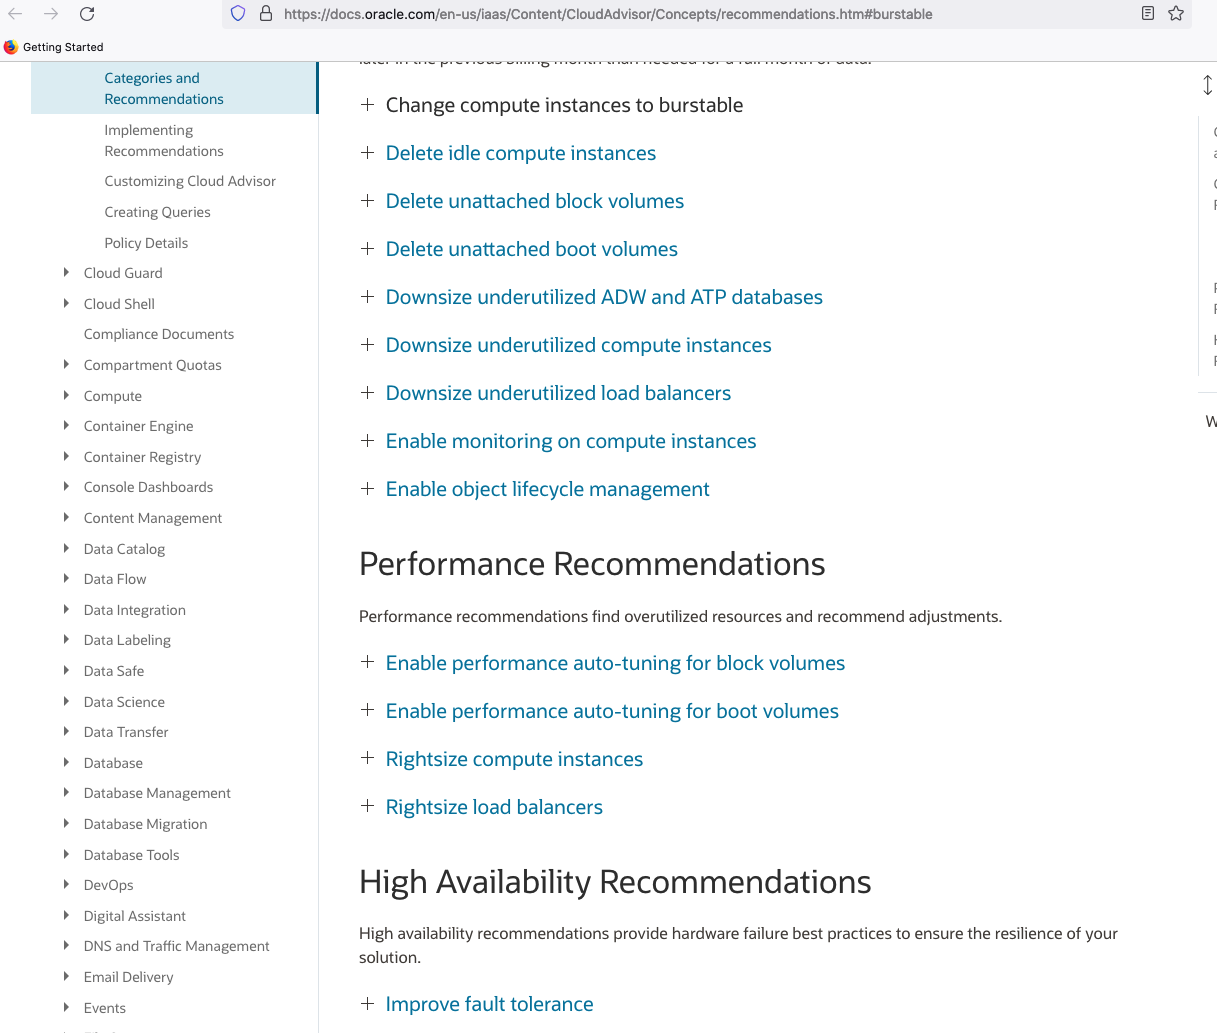Viewport: 1217px width, 1033px height.
Task: Bookmark this page with the star icon
Action: (1176, 13)
